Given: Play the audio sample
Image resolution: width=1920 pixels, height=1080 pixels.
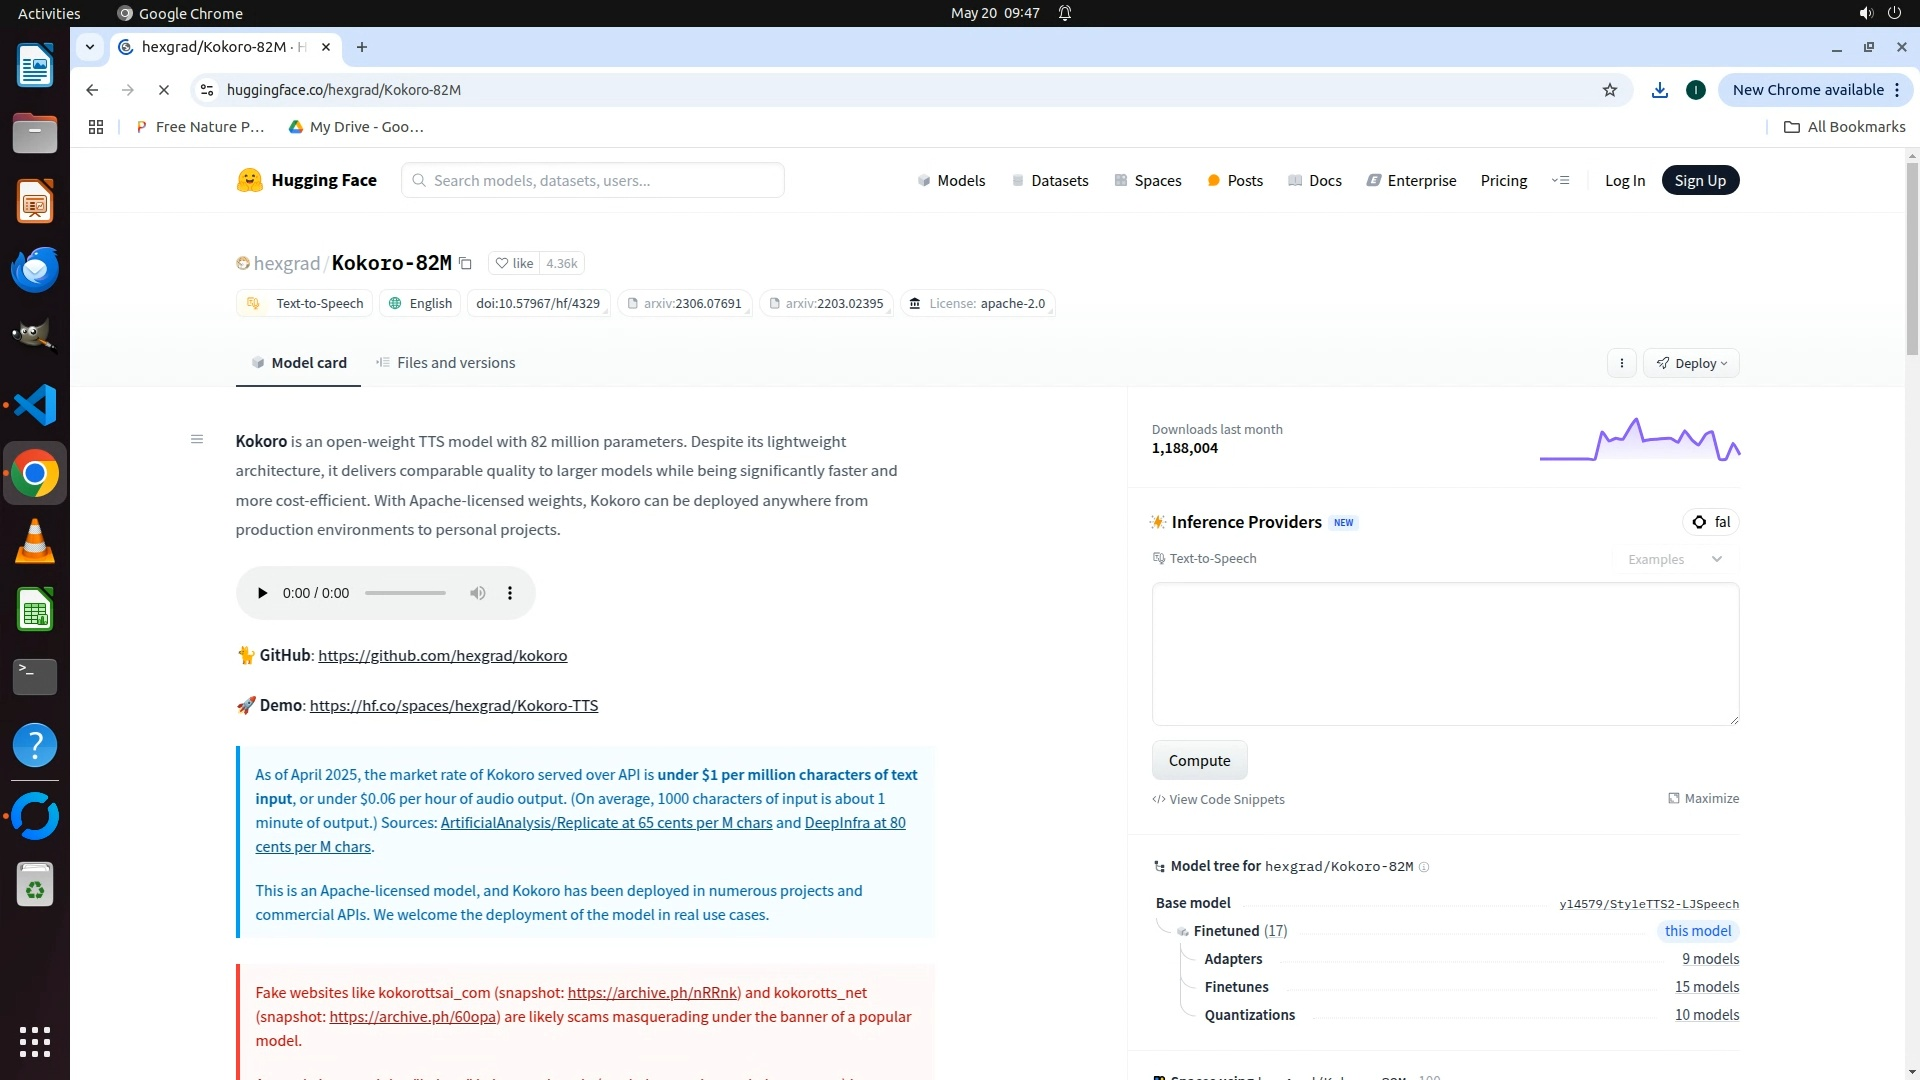Looking at the screenshot, I should pyautogui.click(x=262, y=593).
